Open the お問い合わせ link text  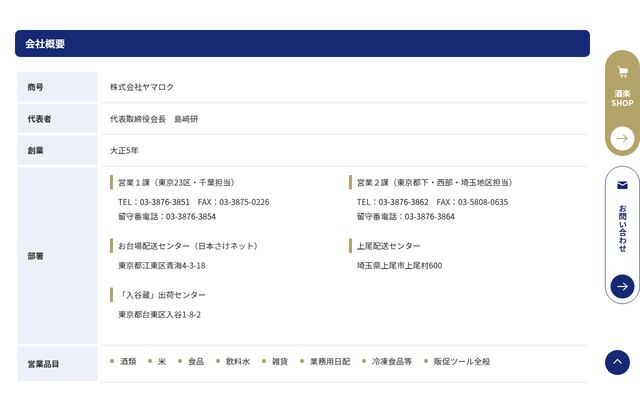point(622,228)
